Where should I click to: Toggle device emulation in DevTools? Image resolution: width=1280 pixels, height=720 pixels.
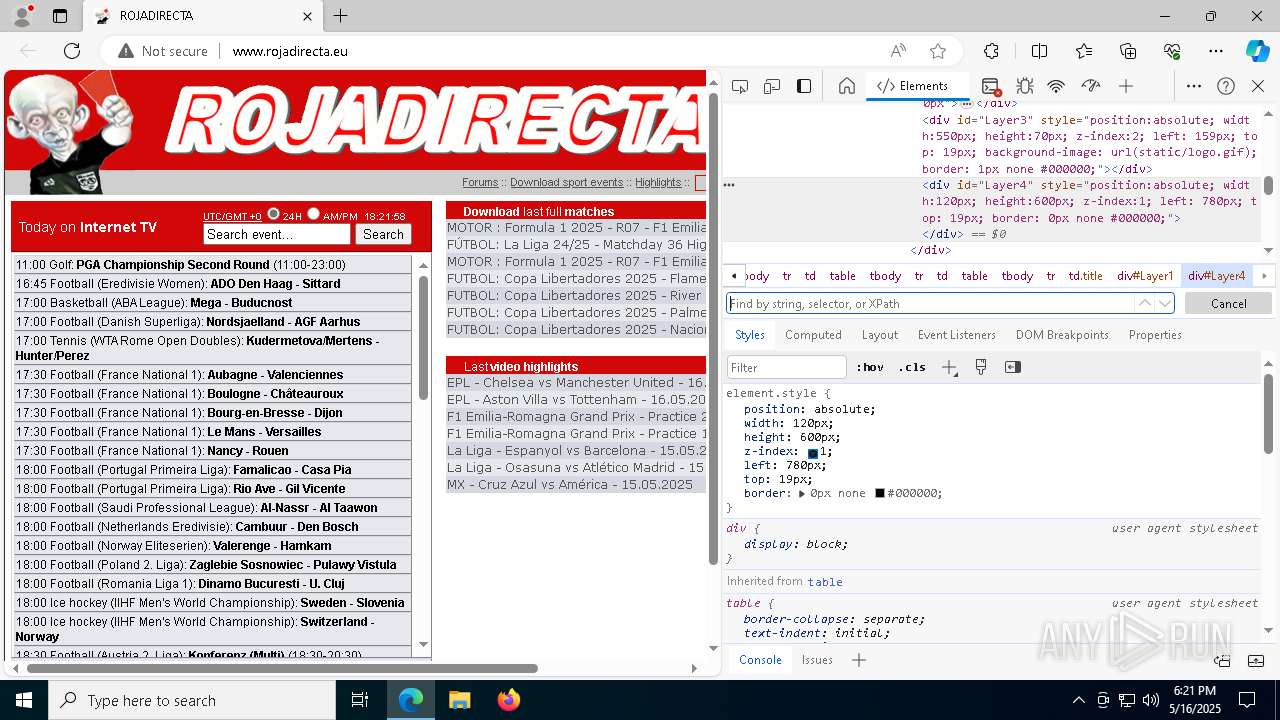(771, 86)
